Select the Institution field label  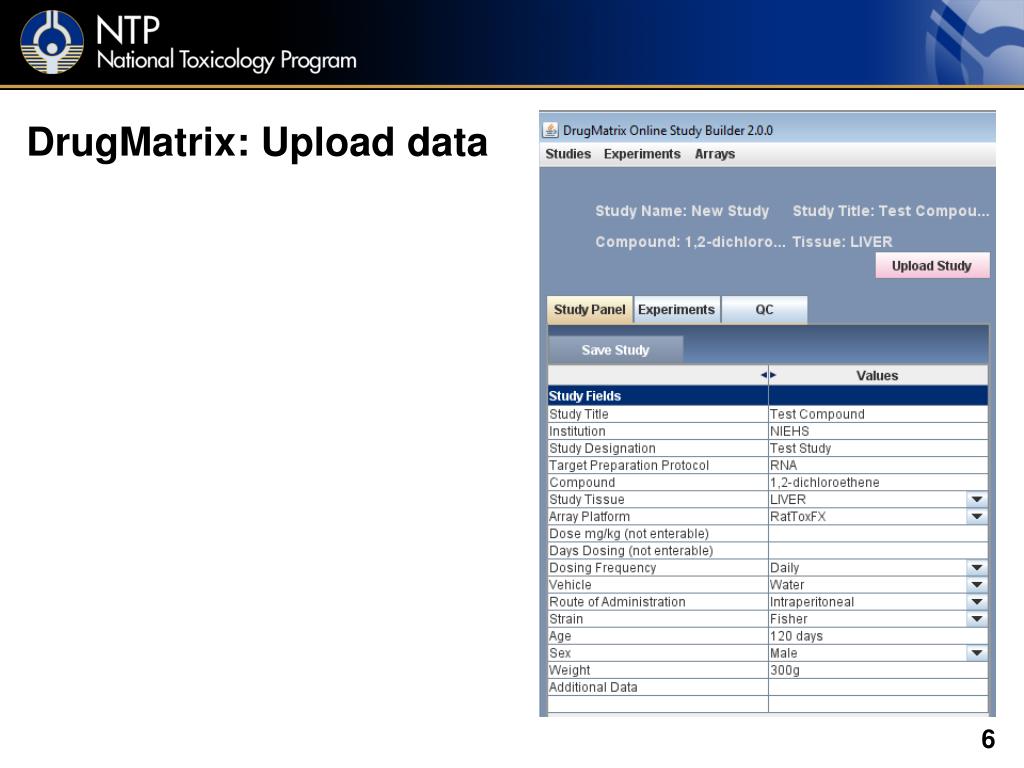(577, 431)
